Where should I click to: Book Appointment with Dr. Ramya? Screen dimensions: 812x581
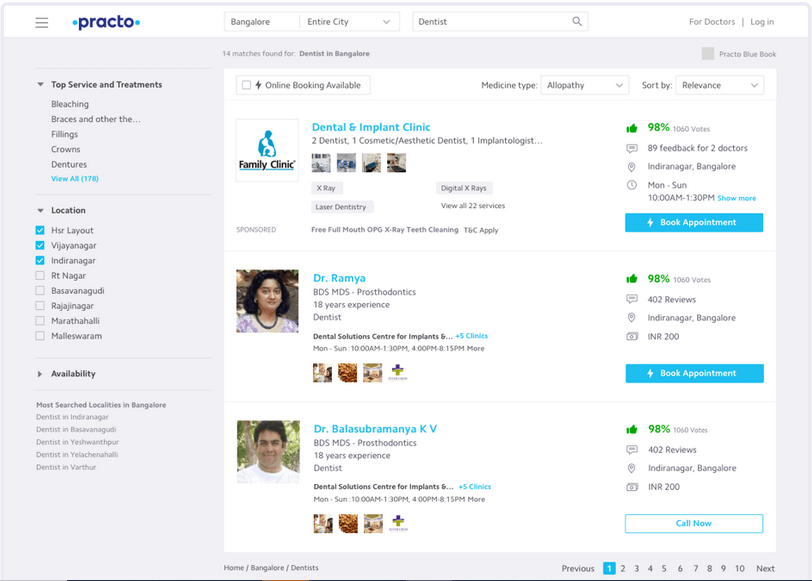click(x=694, y=373)
